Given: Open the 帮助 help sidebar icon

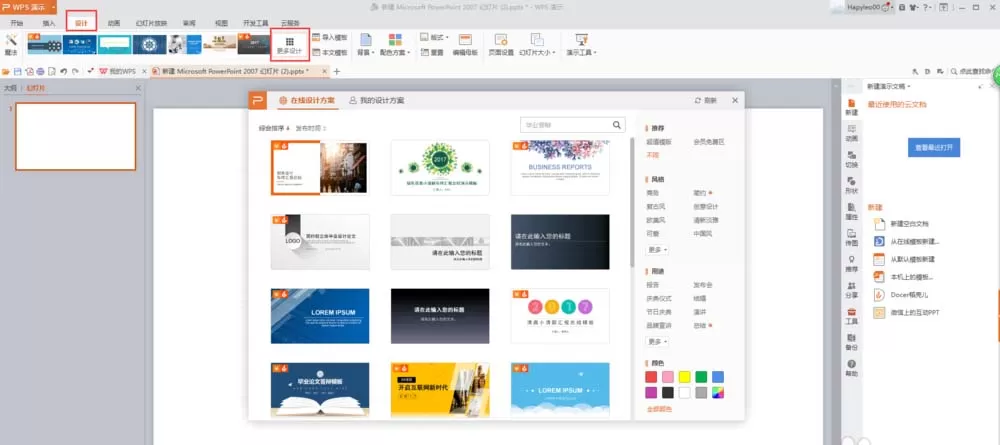Looking at the screenshot, I should click(x=851, y=368).
